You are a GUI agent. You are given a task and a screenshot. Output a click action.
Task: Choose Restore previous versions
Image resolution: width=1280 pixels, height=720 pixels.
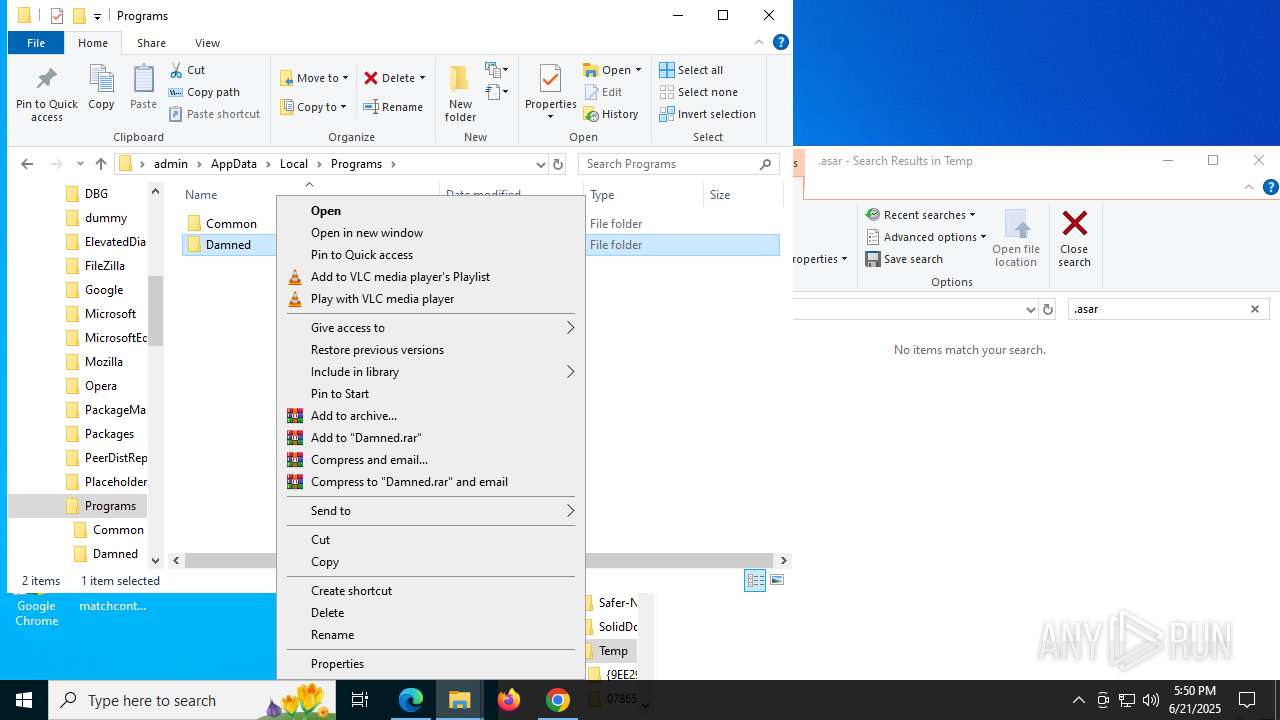[377, 350]
